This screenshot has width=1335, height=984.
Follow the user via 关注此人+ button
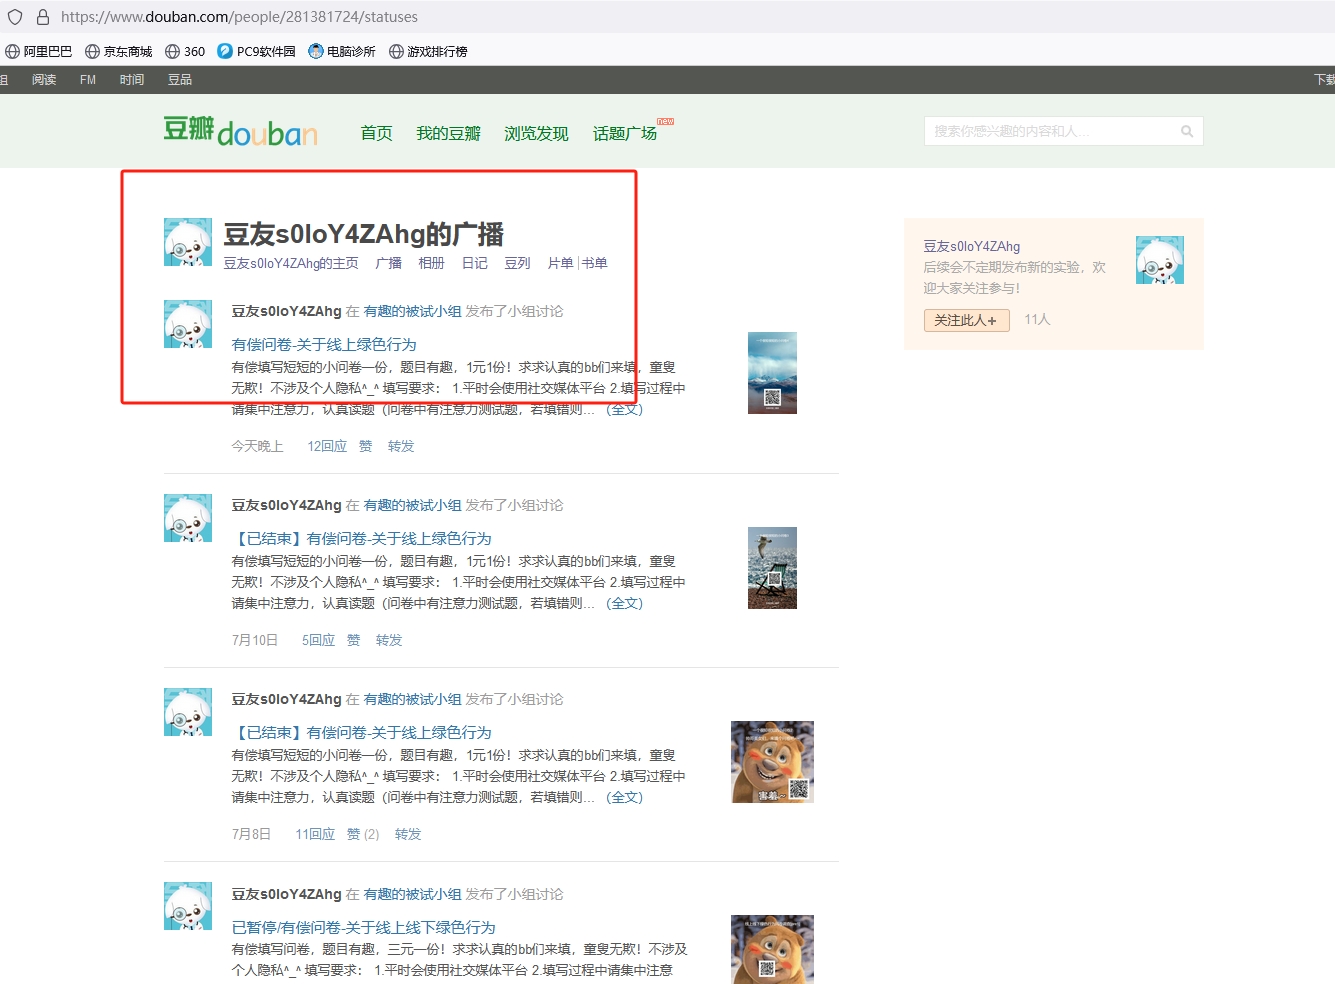click(x=966, y=320)
